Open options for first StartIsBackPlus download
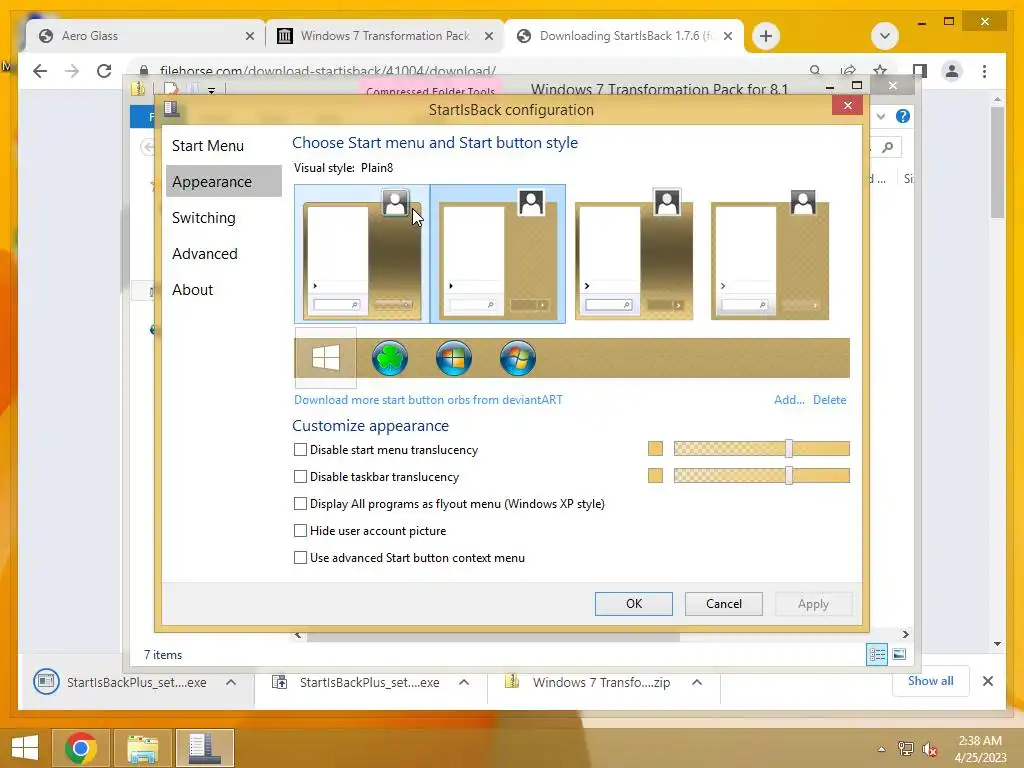Viewport: 1024px width, 768px height. click(x=231, y=682)
